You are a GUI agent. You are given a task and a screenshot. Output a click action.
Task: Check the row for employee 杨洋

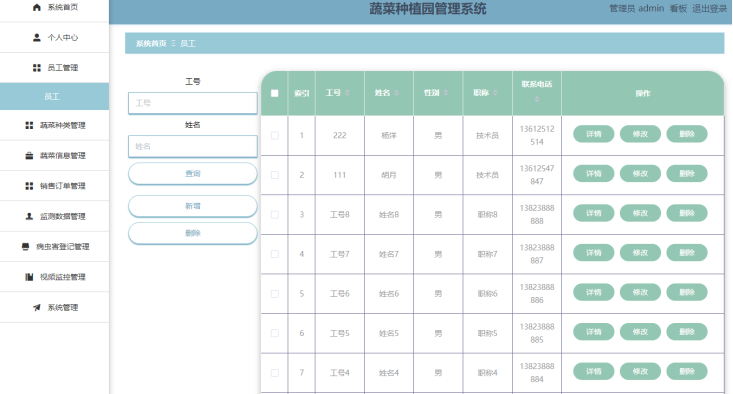[275, 136]
